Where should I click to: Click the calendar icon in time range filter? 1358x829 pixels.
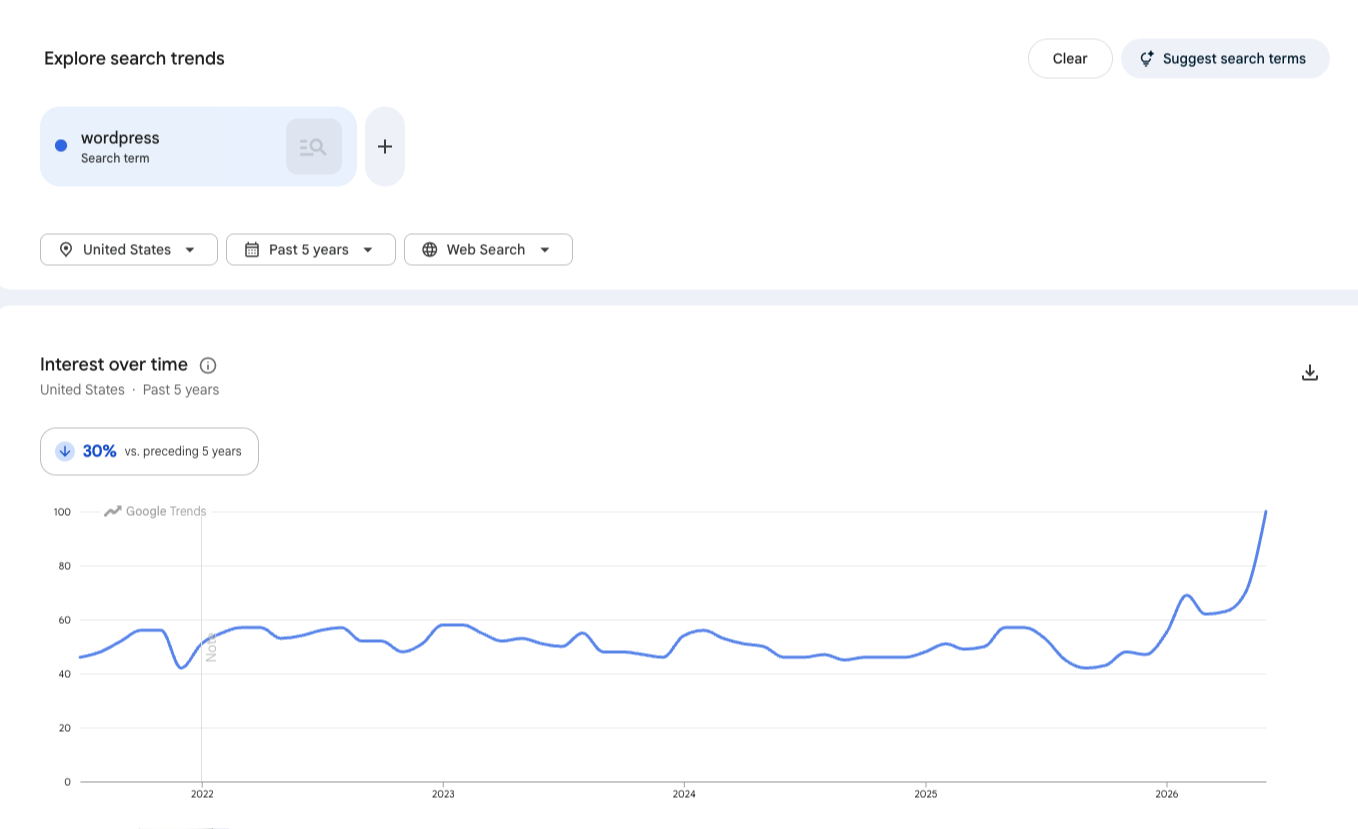(252, 250)
